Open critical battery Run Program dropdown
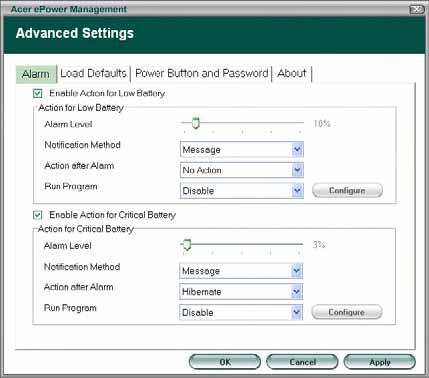 pyautogui.click(x=241, y=312)
